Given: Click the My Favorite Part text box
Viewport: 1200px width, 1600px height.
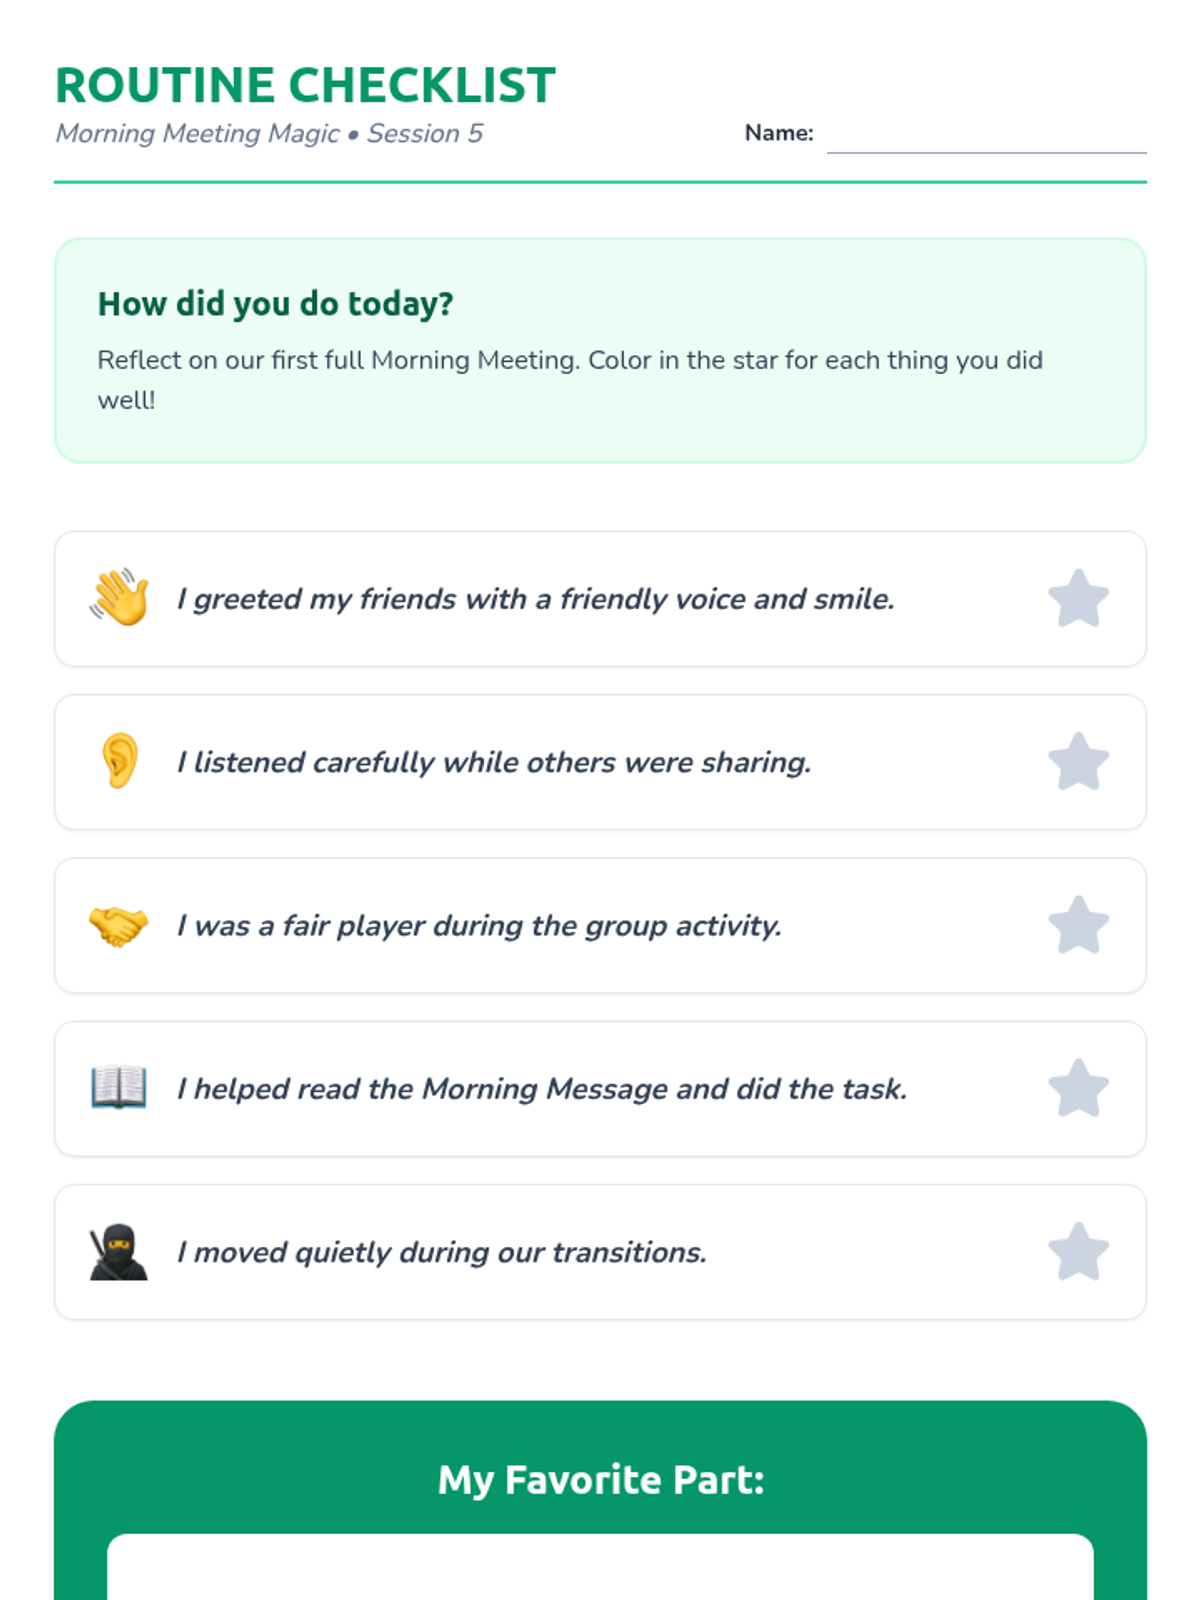Looking at the screenshot, I should click(x=600, y=1568).
